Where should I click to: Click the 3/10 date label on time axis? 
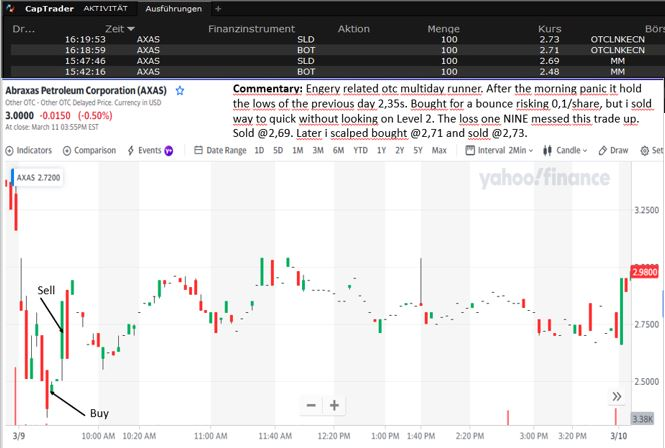click(x=618, y=436)
